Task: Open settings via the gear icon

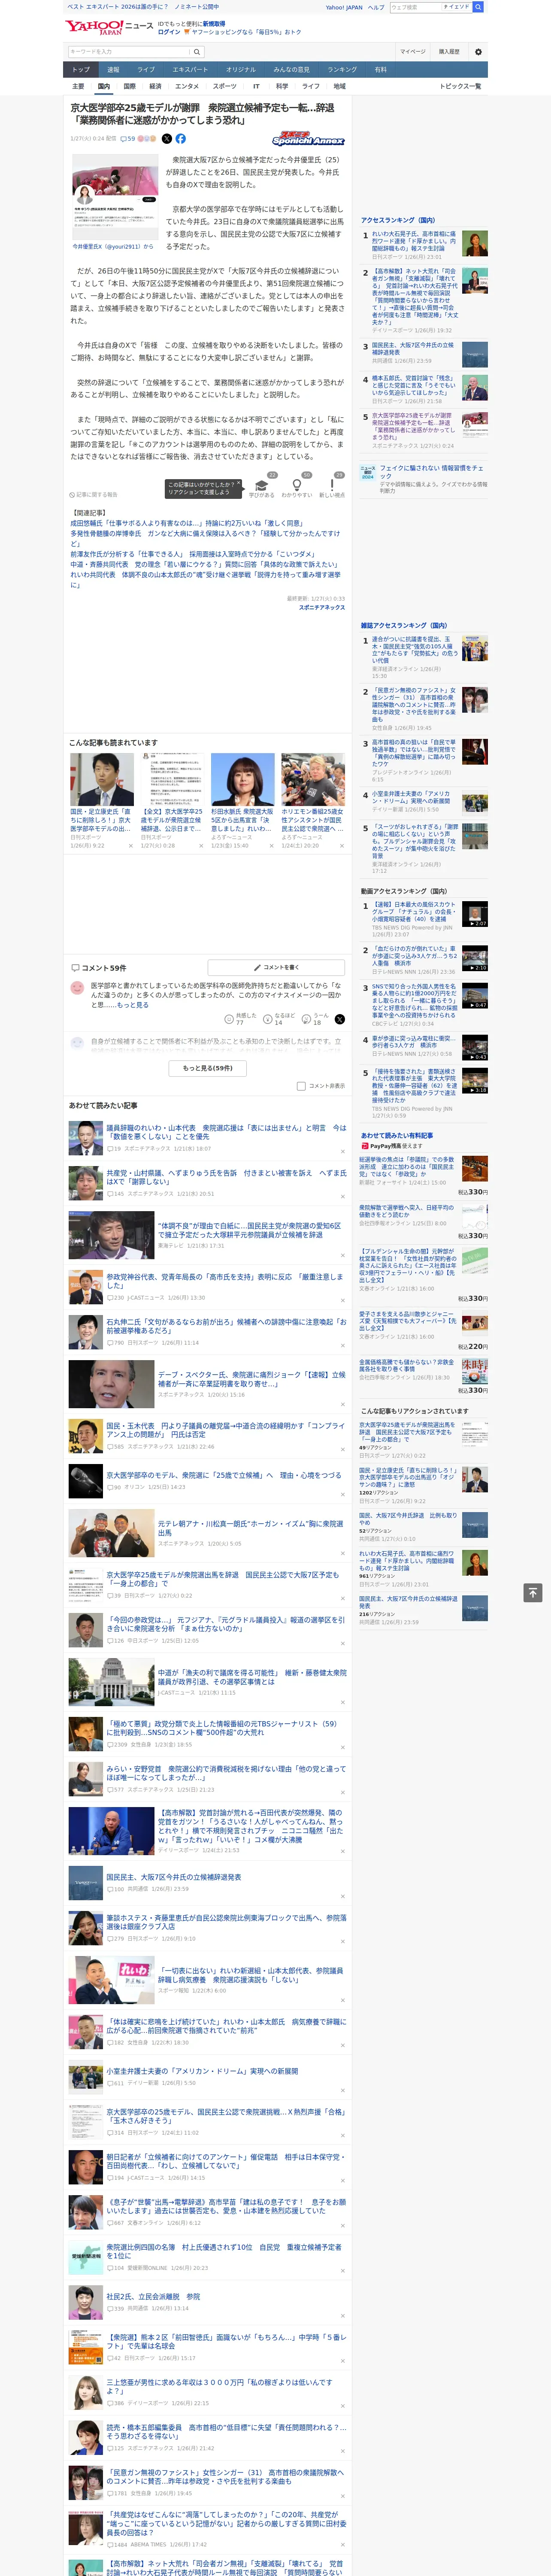Action: 478,52
